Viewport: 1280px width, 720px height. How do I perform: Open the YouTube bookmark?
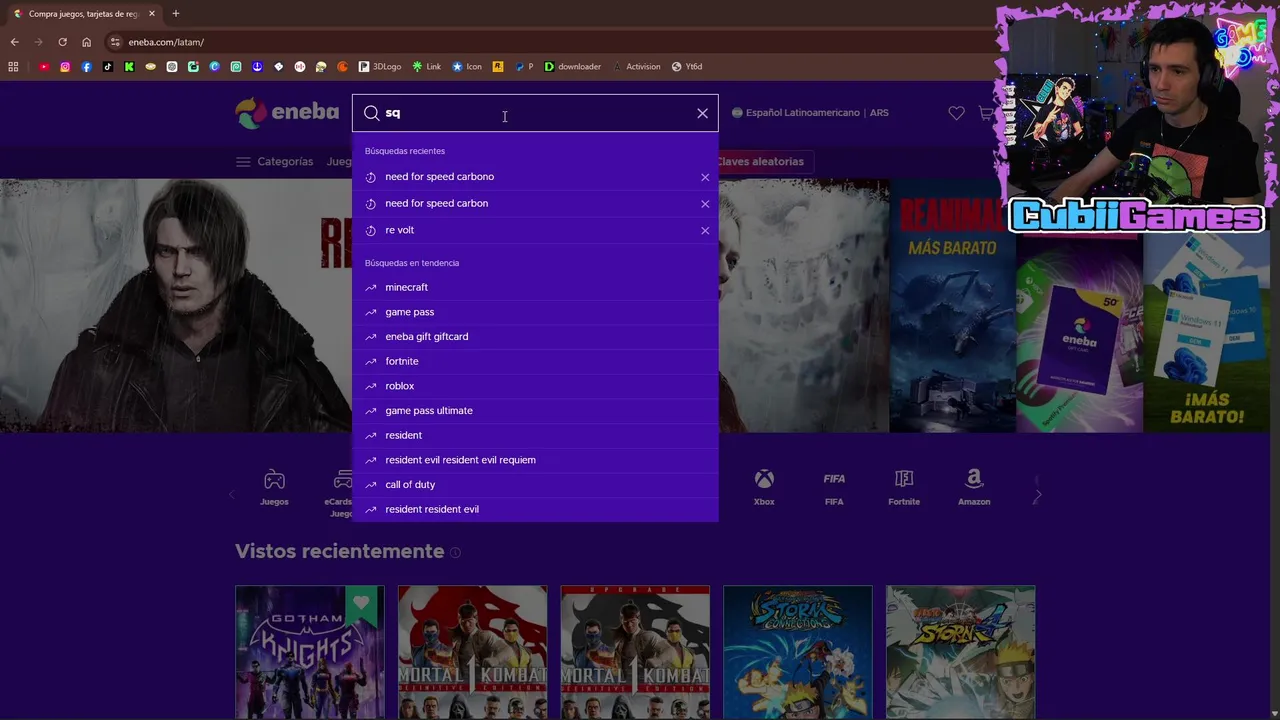coord(44,67)
